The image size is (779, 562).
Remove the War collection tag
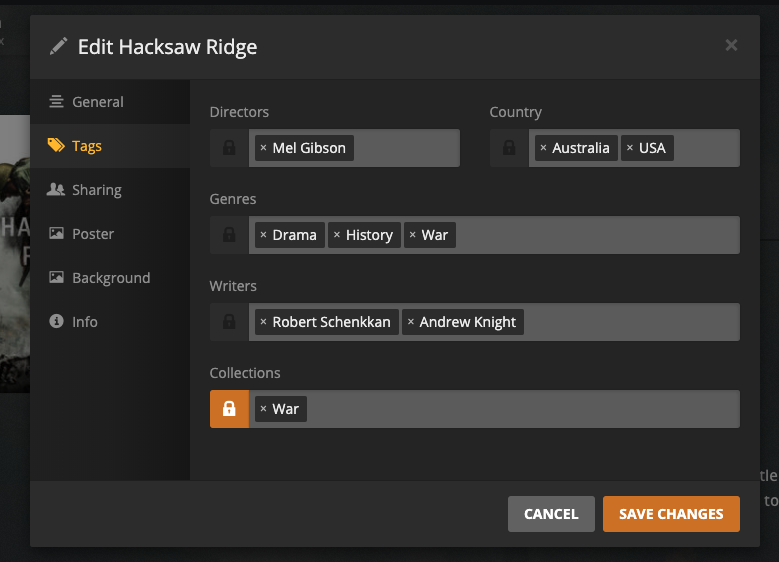[x=263, y=409]
